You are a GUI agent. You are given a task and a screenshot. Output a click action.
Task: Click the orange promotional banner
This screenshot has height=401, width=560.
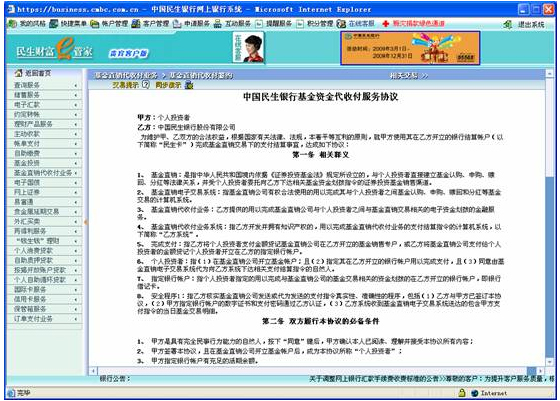[410, 48]
